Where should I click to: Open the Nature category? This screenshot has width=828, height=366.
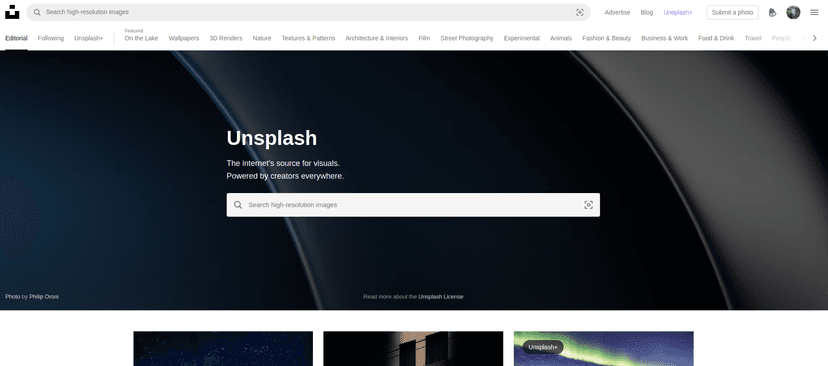(x=262, y=38)
